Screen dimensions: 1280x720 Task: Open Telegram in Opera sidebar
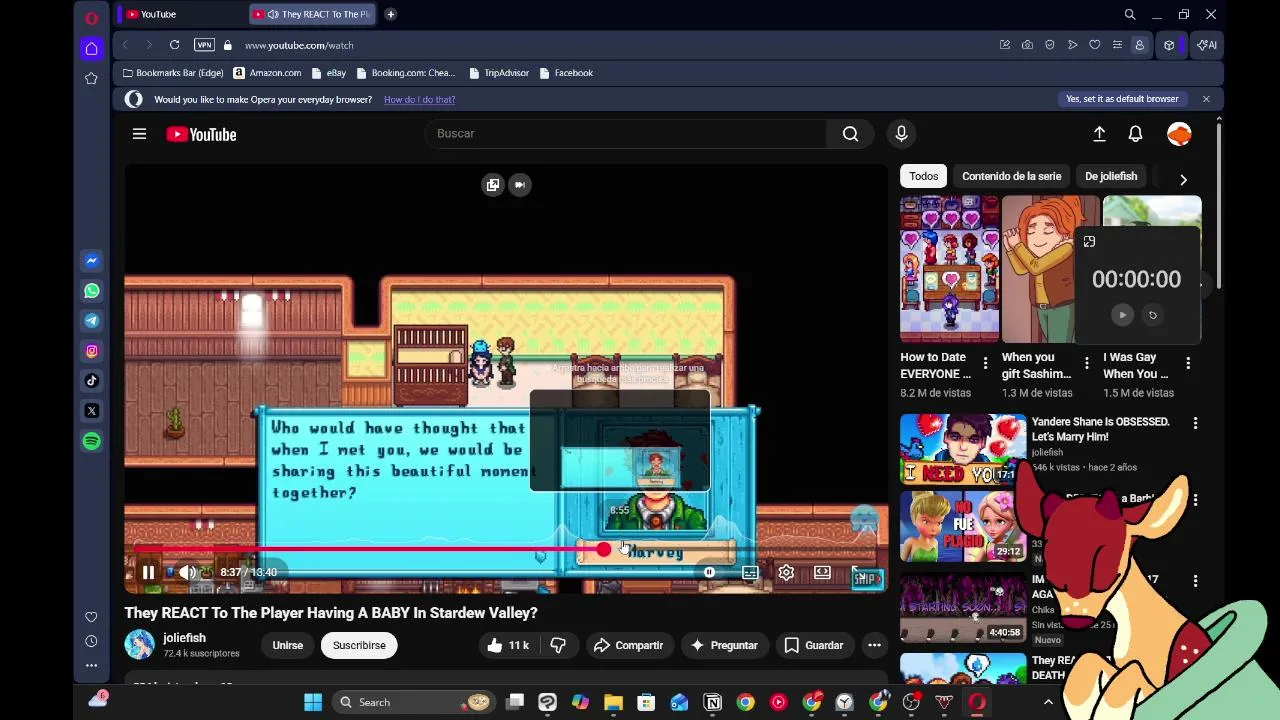coord(92,321)
